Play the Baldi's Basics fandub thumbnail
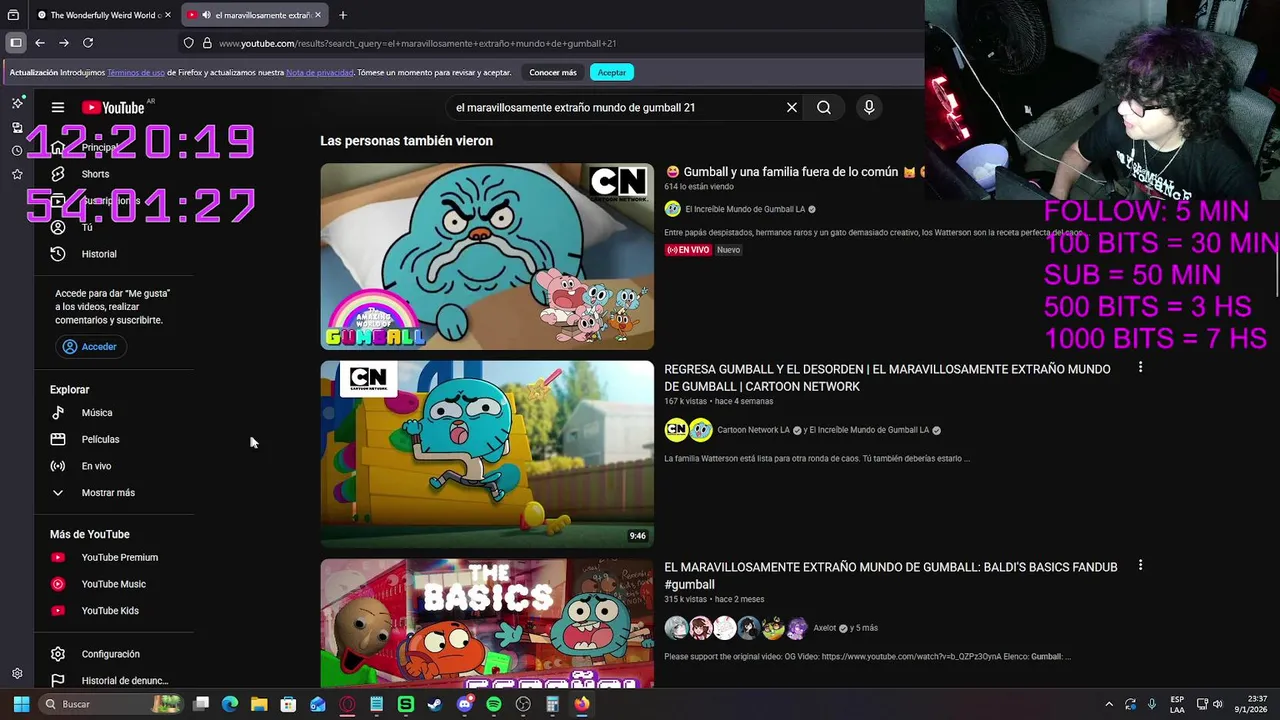The height and width of the screenshot is (720, 1280). point(487,623)
